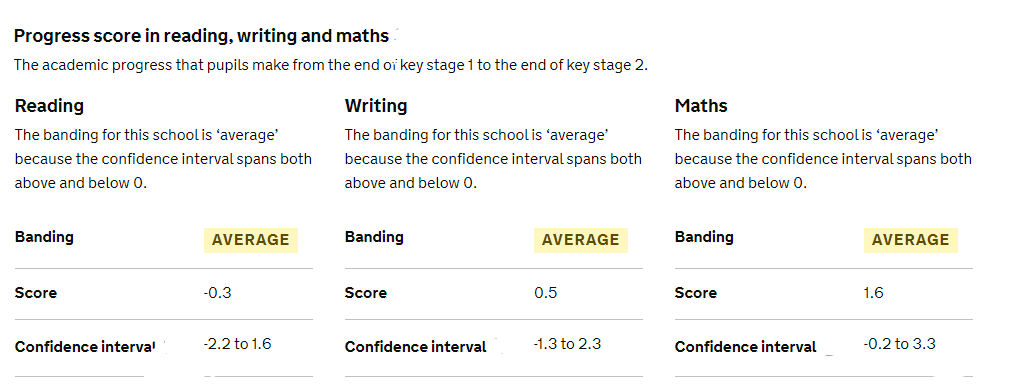Select the Maths section heading
This screenshot has height=392, width=1013.
point(701,106)
